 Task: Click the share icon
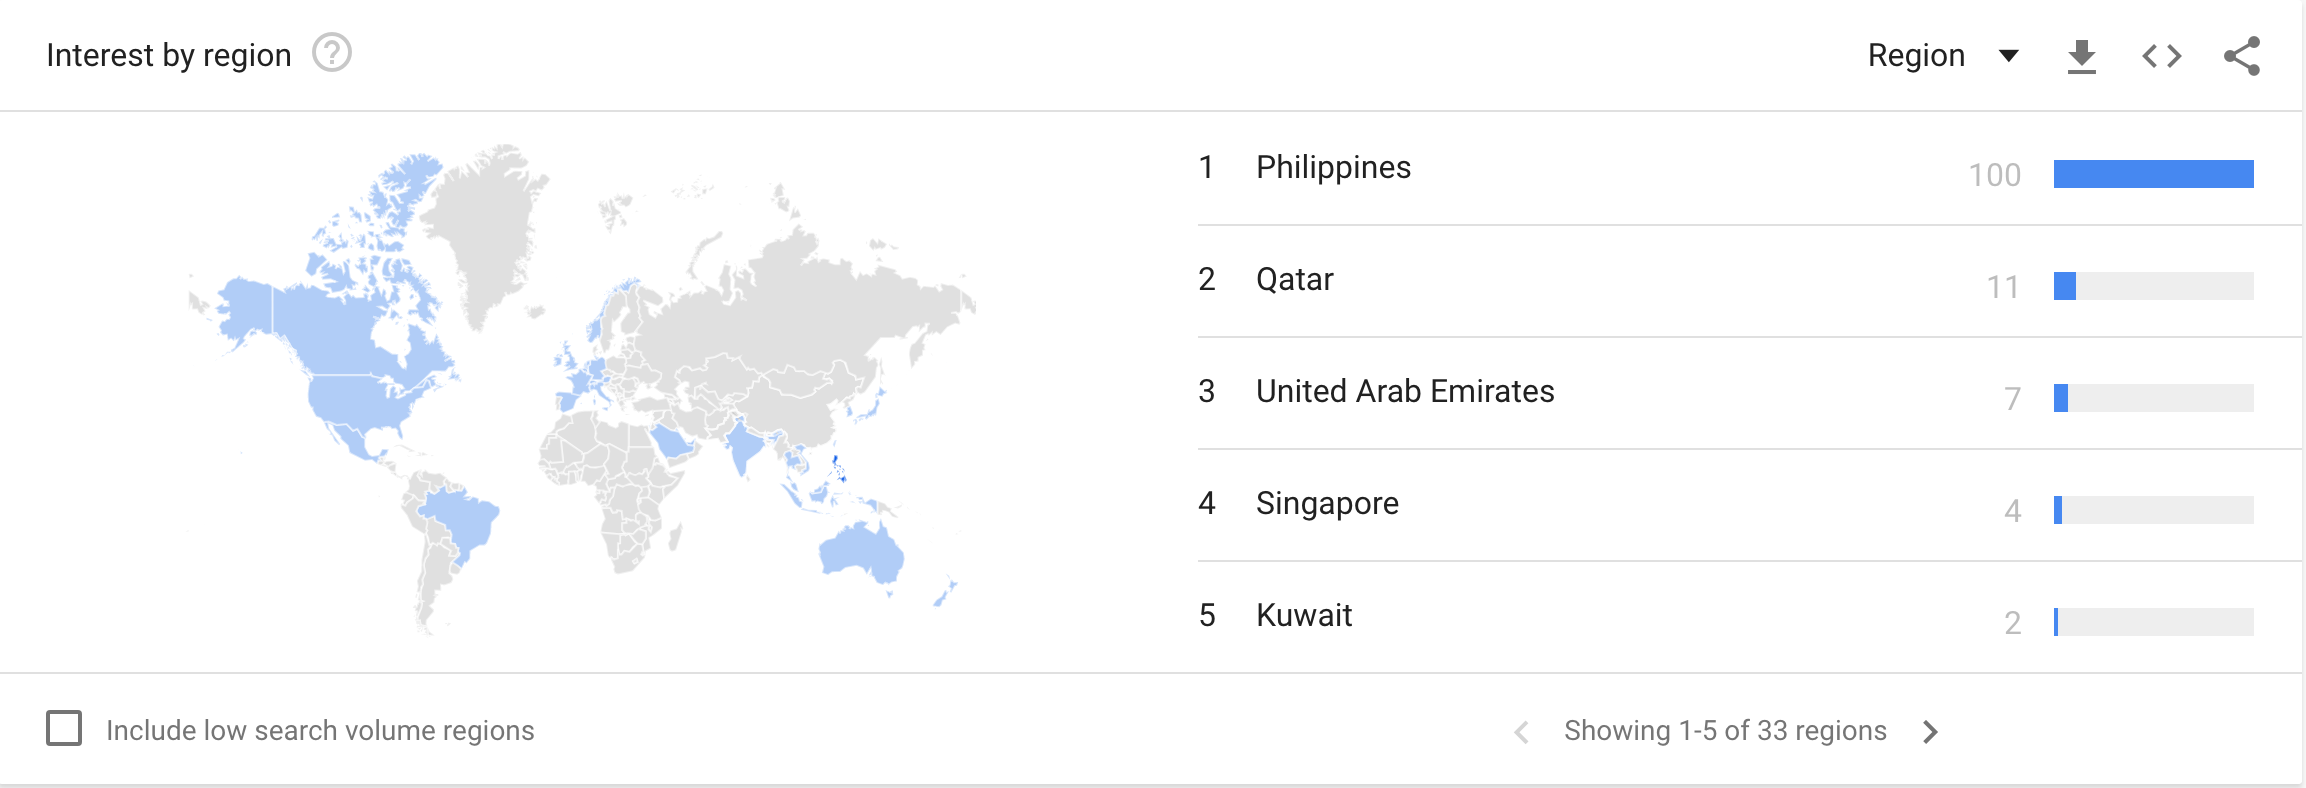click(2241, 56)
